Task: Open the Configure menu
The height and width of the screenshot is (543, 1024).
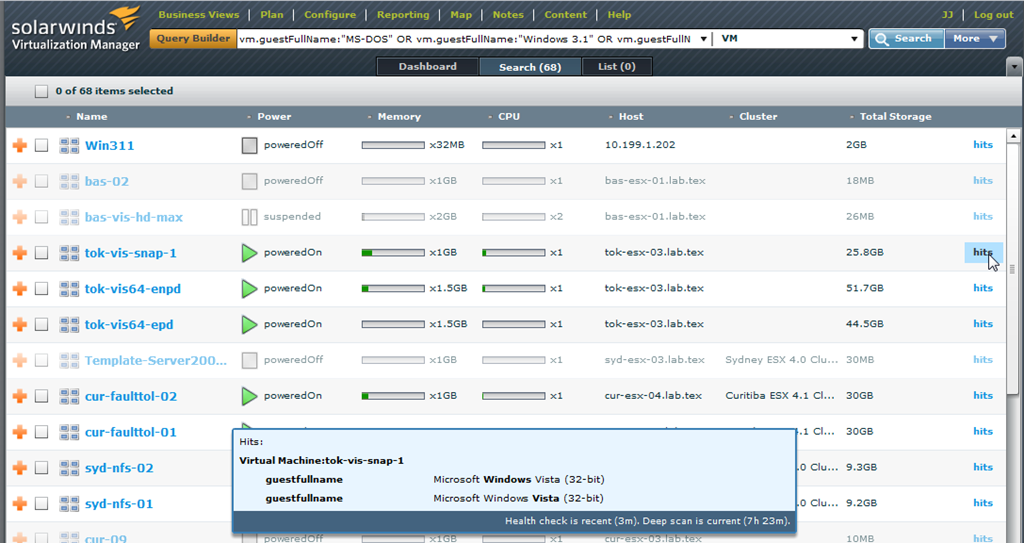Action: click(x=330, y=14)
